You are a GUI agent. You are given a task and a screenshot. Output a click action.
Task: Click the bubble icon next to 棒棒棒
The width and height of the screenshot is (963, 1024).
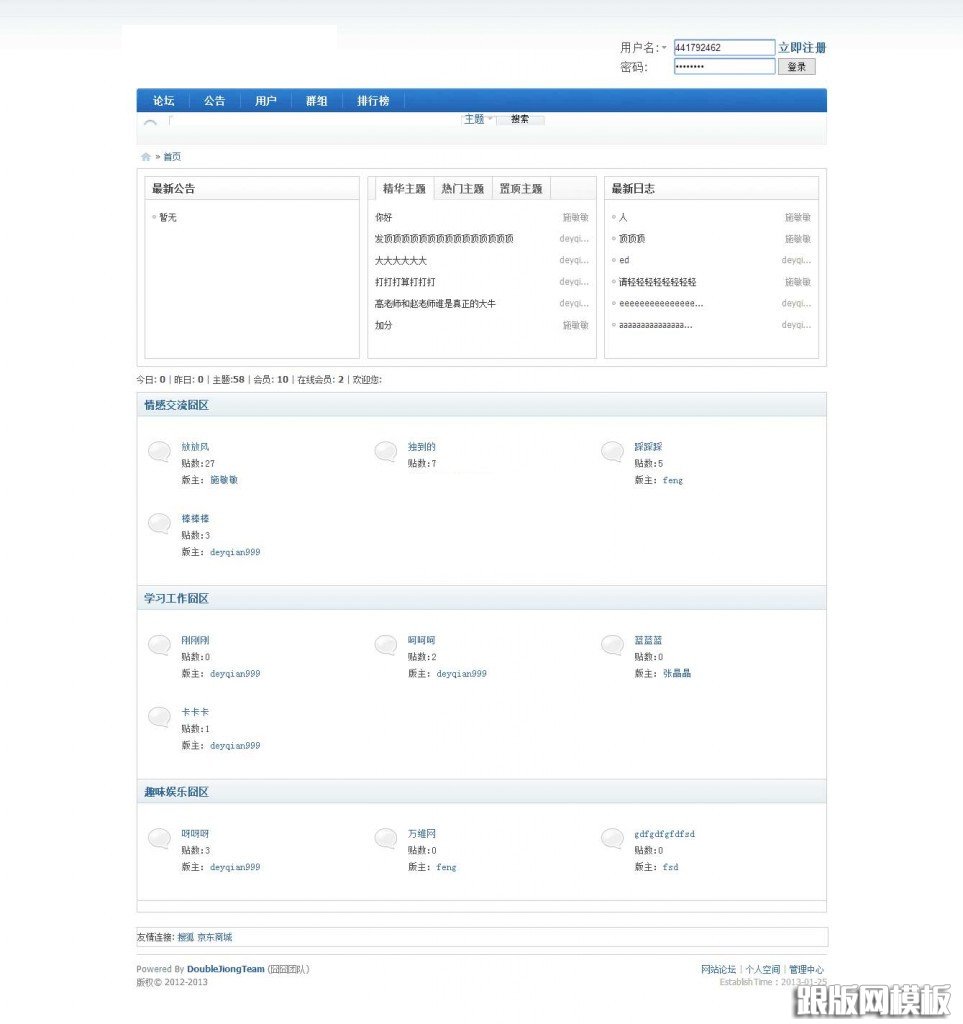click(159, 523)
